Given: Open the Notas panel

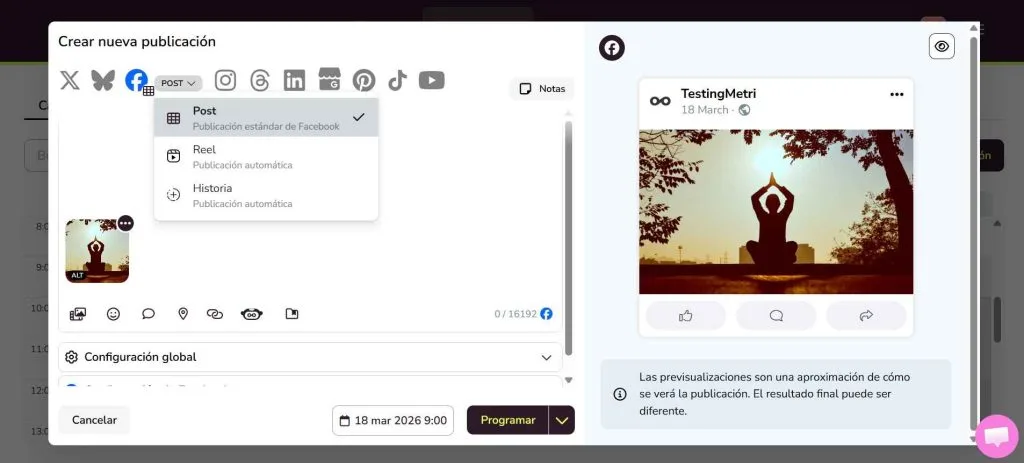Looking at the screenshot, I should (542, 89).
